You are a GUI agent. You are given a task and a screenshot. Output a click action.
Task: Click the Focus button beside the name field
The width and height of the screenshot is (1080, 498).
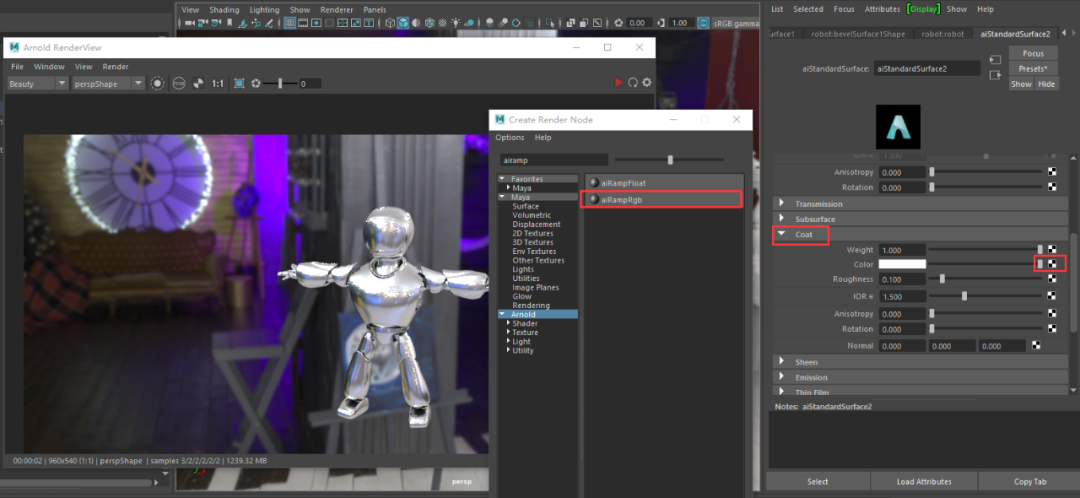click(x=1032, y=53)
